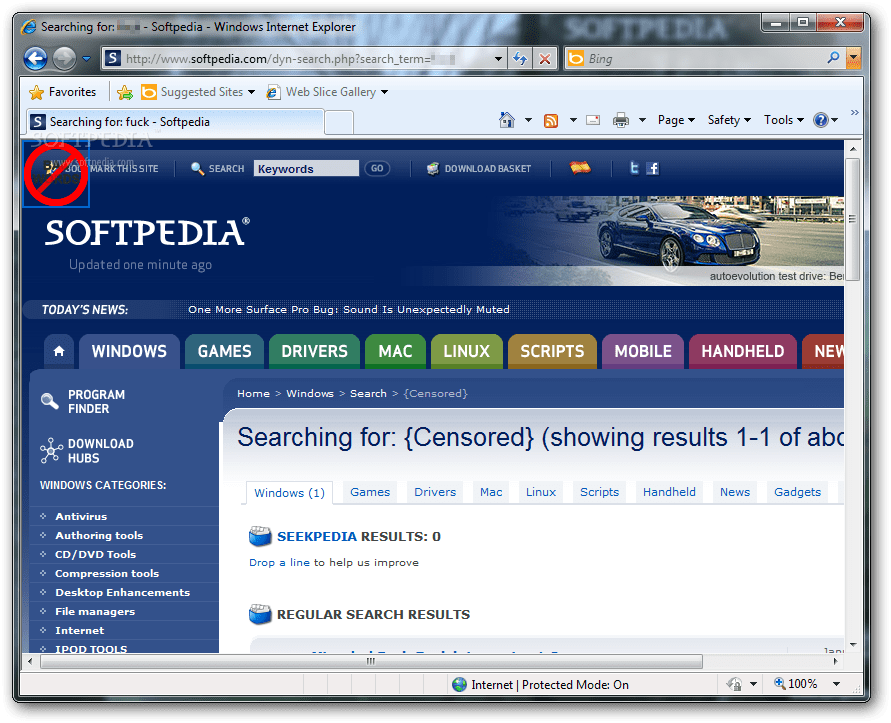Click the Forward navigation arrow
891x723 pixels.
(x=64, y=59)
